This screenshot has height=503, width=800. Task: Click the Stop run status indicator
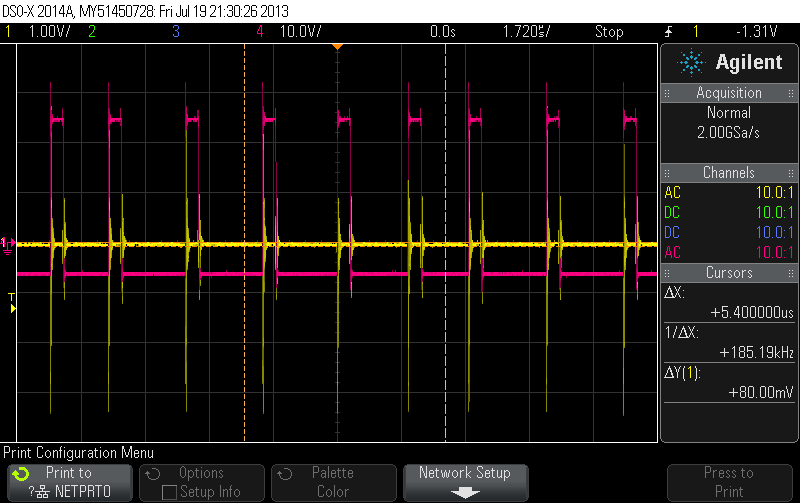coord(609,32)
